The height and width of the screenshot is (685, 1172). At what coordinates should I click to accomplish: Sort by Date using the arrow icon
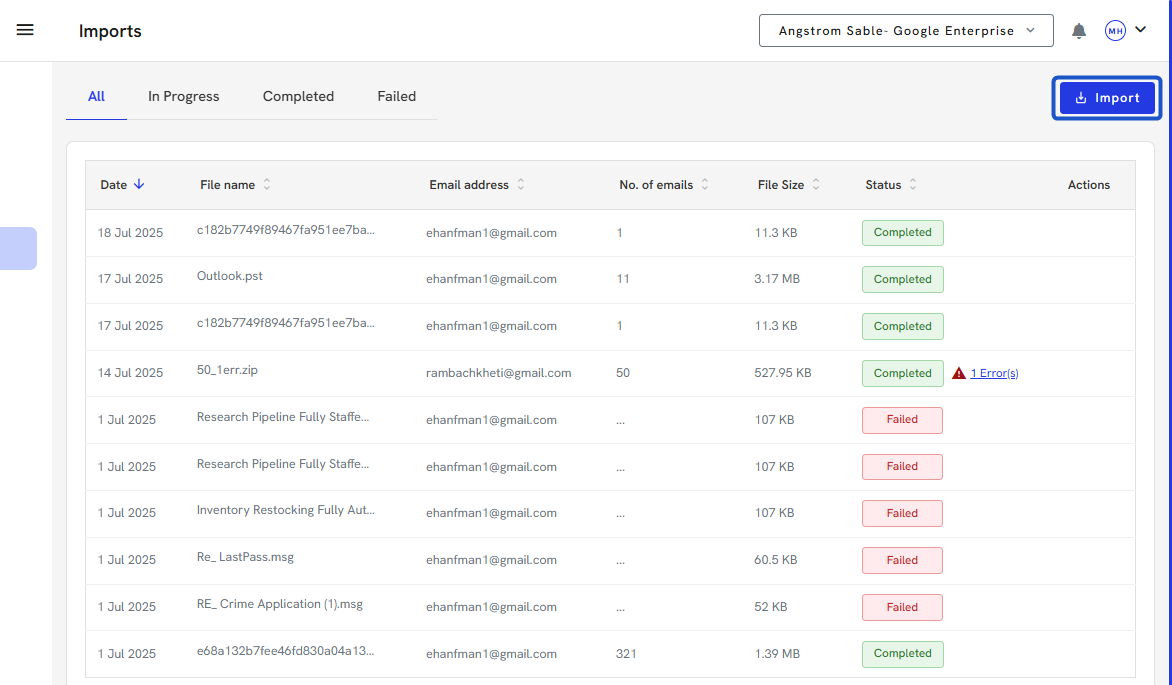(139, 184)
